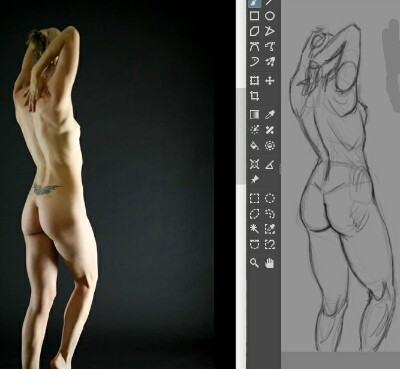Screen dimensions: 400x369
Task: Pick the Color Sampler eyedropper tool
Action: [270, 115]
